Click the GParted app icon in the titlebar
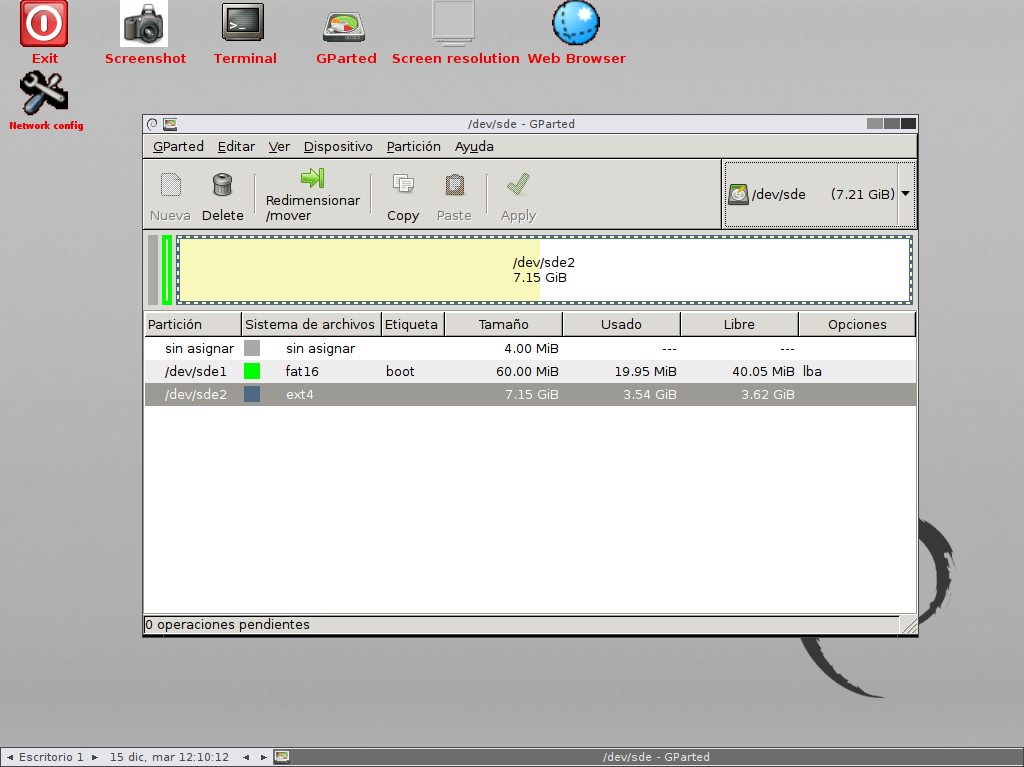The width and height of the screenshot is (1024, 767). coord(170,124)
